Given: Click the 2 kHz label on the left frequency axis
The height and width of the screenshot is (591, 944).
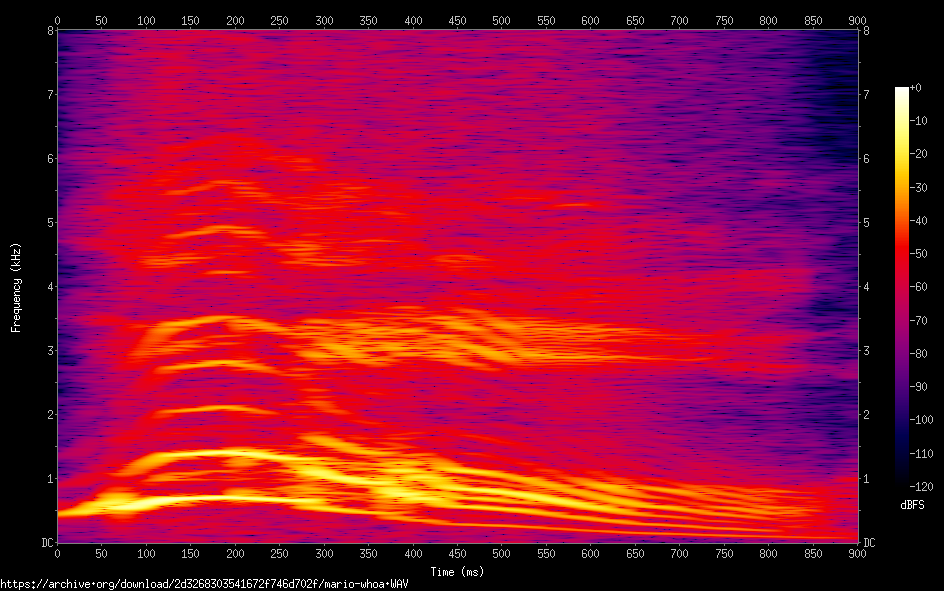Looking at the screenshot, I should point(48,414).
